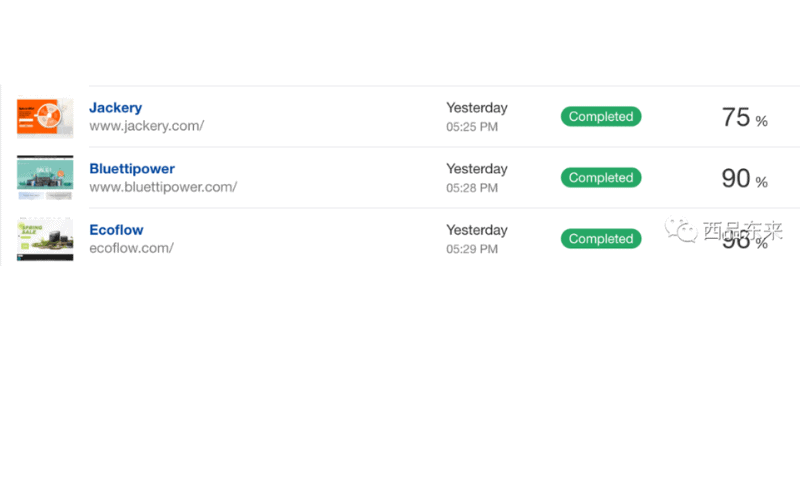Open the Bluettipower site thumbnail
Viewport: 800px width, 500px height.
45,178
